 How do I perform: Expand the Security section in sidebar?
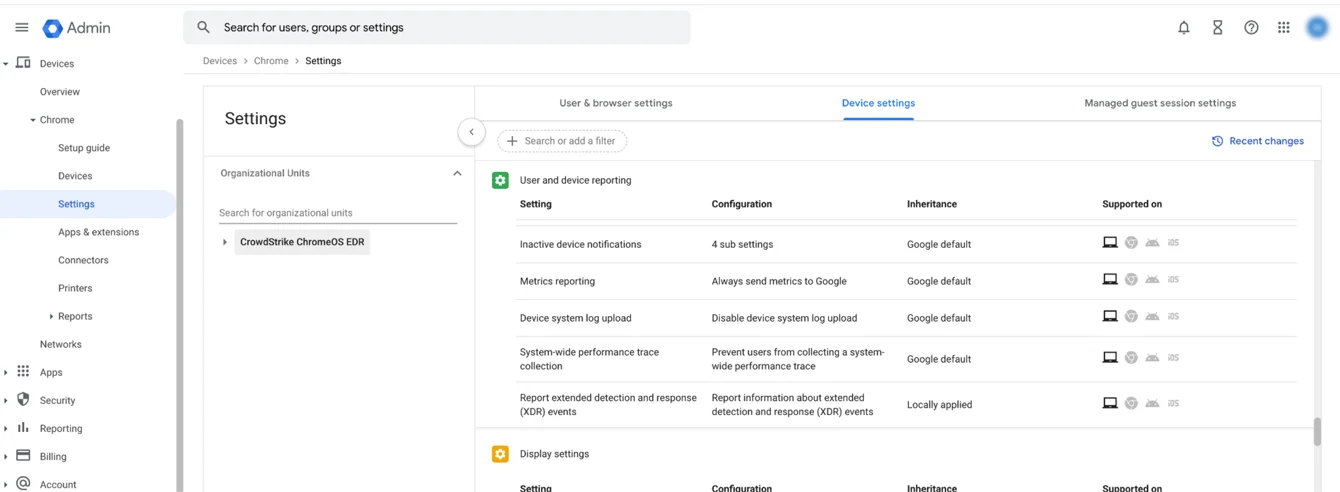6,400
